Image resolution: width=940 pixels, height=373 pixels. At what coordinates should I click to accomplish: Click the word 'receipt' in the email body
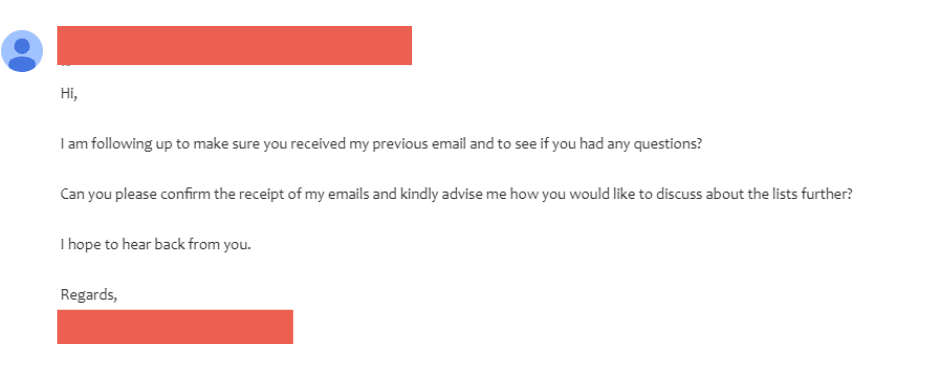tap(274, 195)
